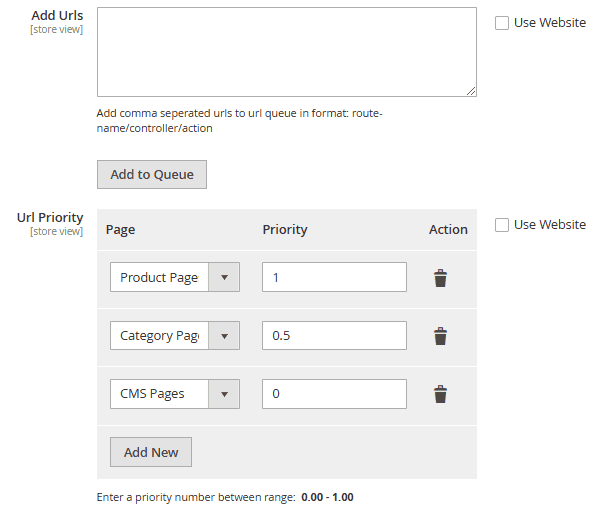
Task: Remove the CMS Pages priority row
Action: pyautogui.click(x=440, y=394)
